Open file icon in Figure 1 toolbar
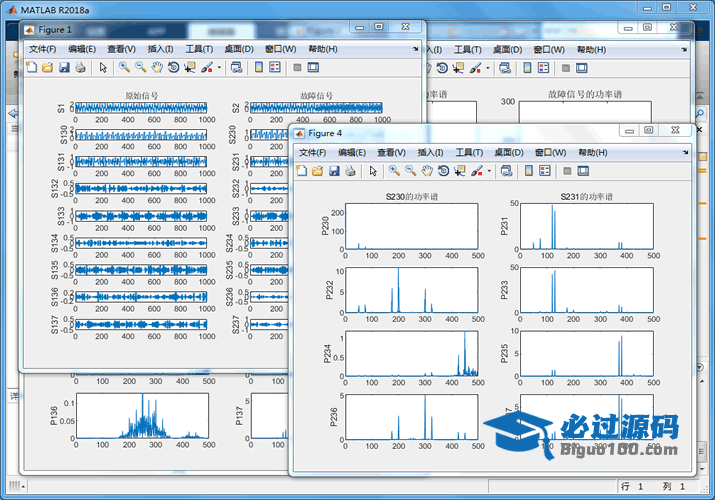Viewport: 715px width, 500px height. [47, 67]
